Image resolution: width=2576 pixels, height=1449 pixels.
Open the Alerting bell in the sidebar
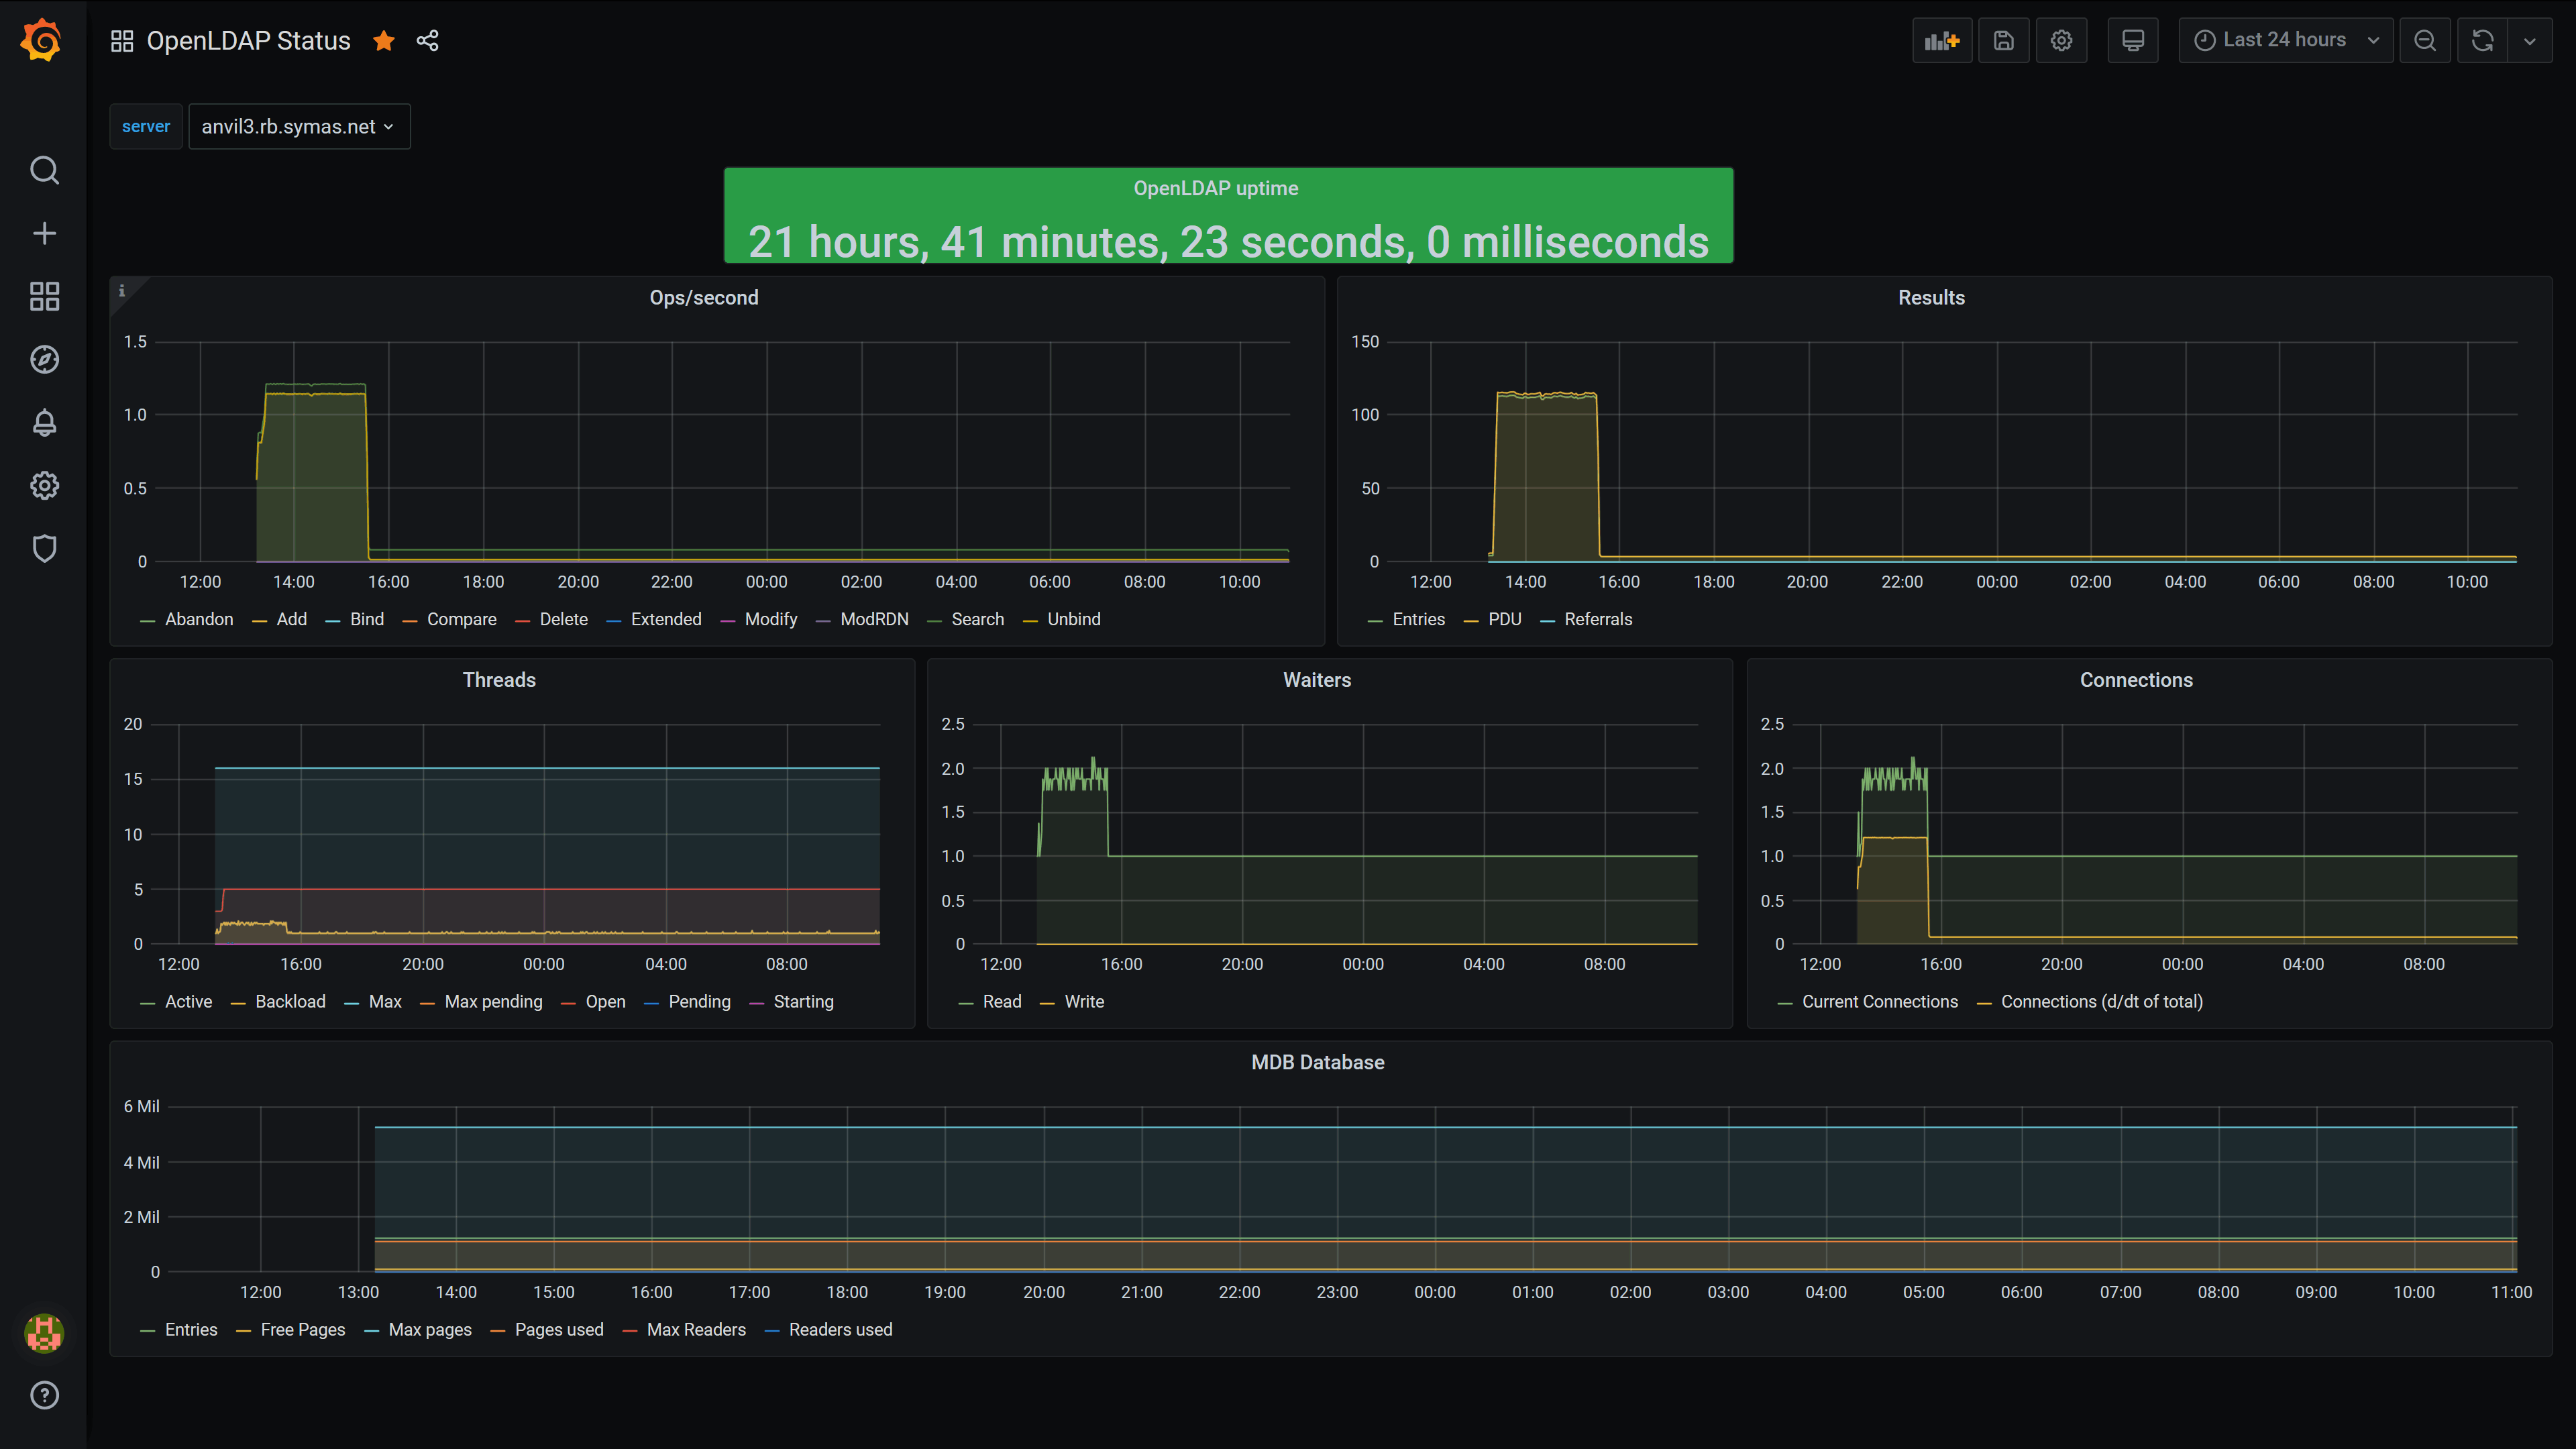pyautogui.click(x=44, y=423)
